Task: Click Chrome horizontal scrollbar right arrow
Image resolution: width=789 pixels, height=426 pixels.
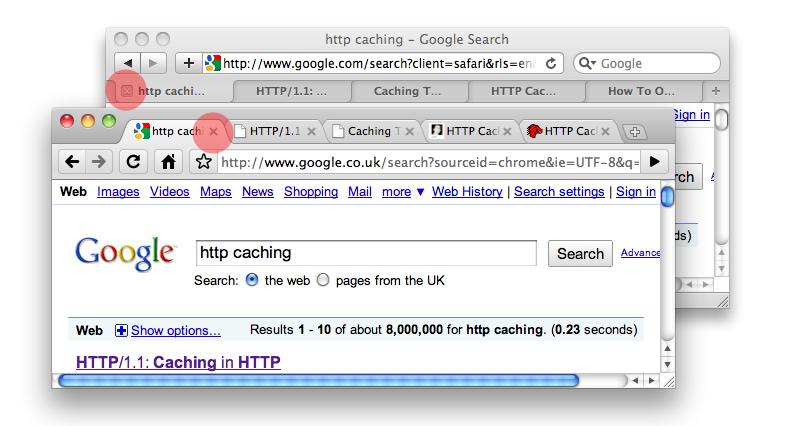Action: pyautogui.click(x=652, y=381)
